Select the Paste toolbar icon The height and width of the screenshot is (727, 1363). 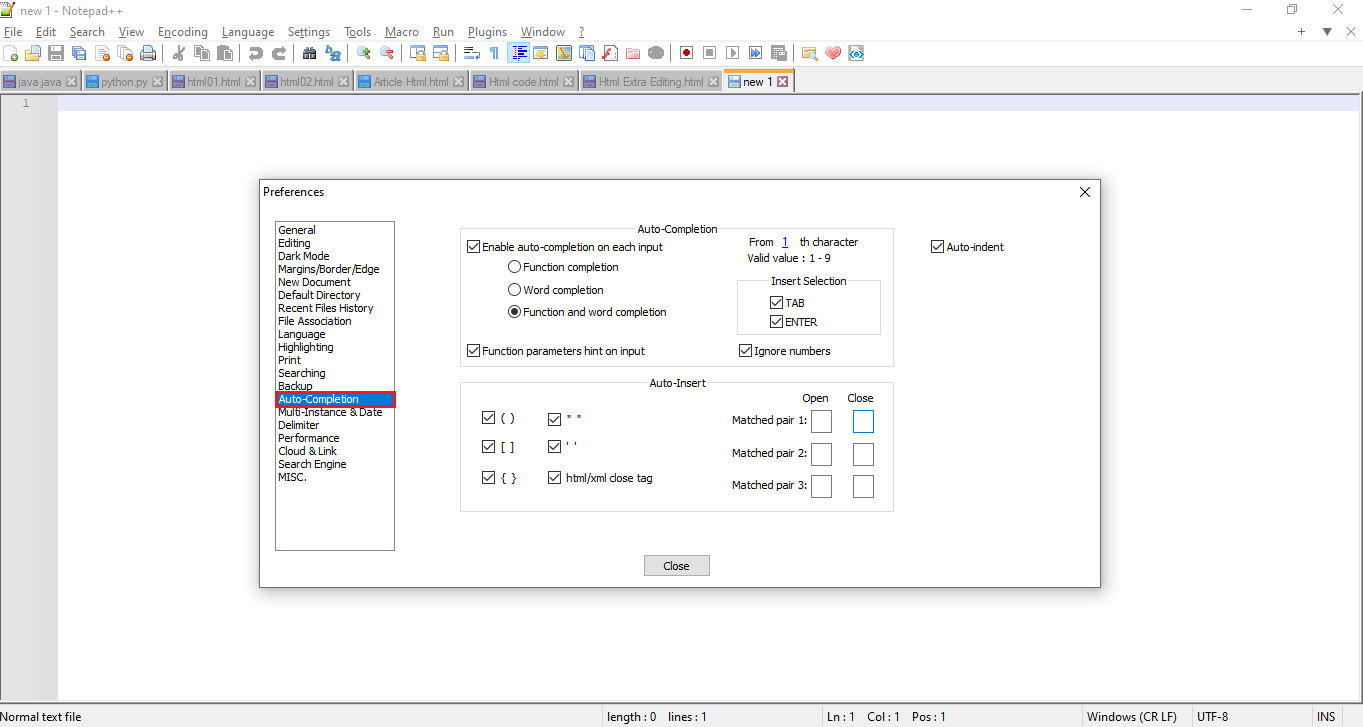(x=224, y=53)
